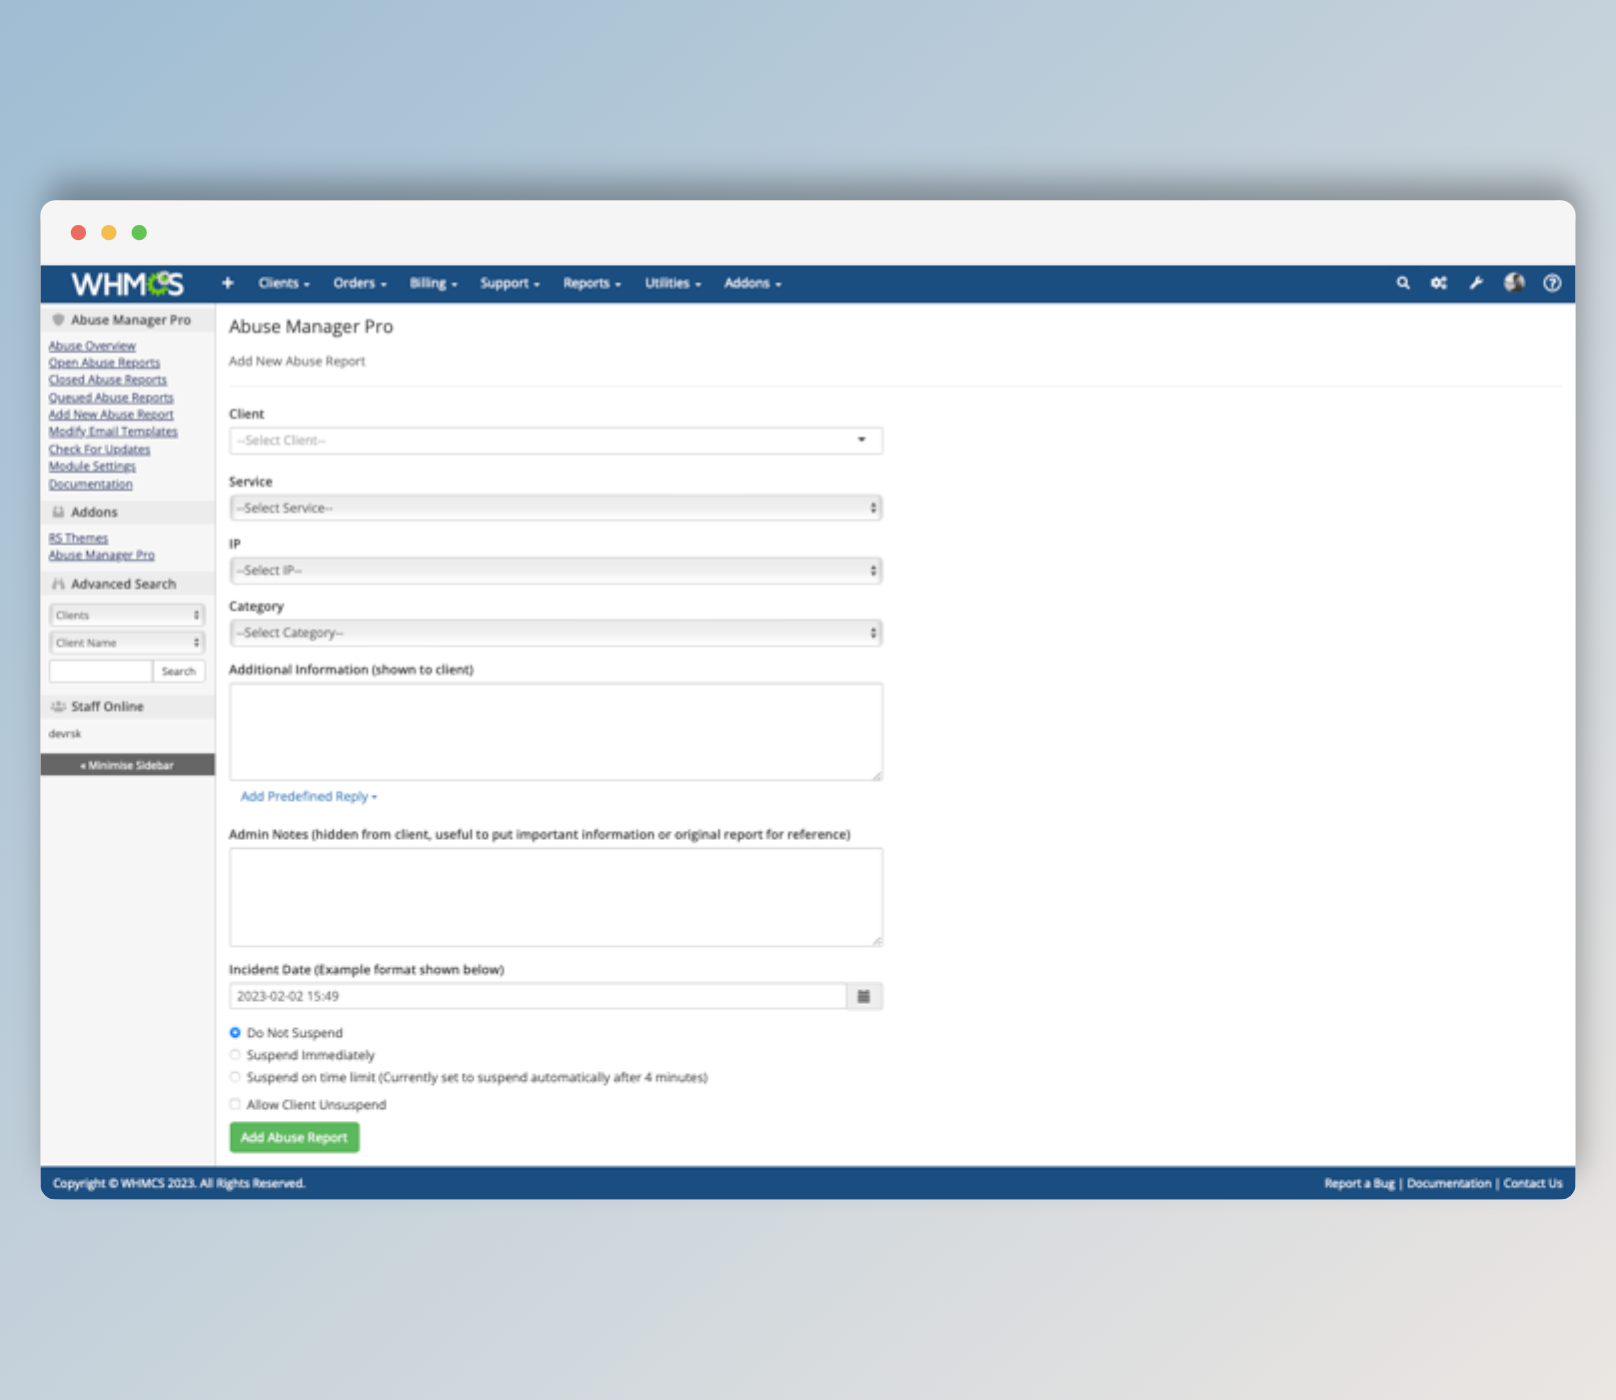This screenshot has height=1400, width=1616.
Task: Open Queued Abuse Reports link
Action: point(111,398)
